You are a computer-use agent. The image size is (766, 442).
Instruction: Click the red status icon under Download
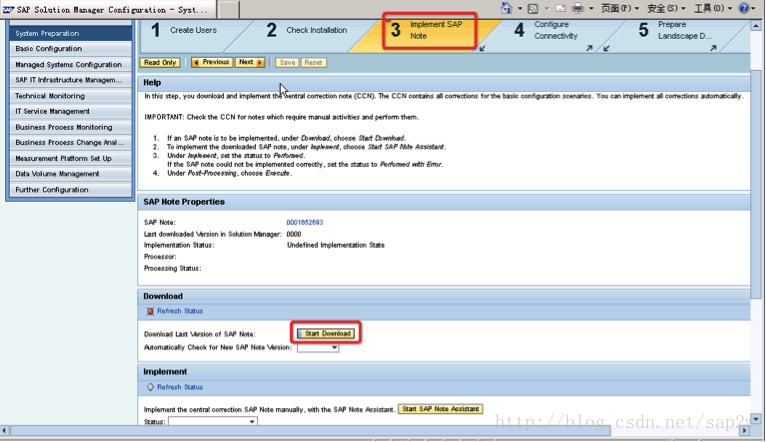(x=150, y=311)
